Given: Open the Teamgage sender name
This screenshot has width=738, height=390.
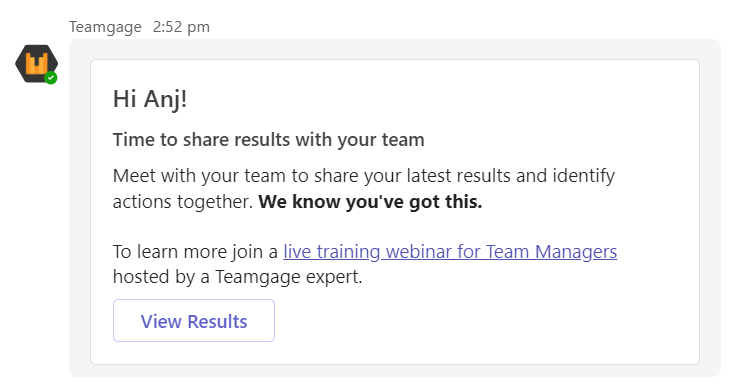Looking at the screenshot, I should click(105, 27).
